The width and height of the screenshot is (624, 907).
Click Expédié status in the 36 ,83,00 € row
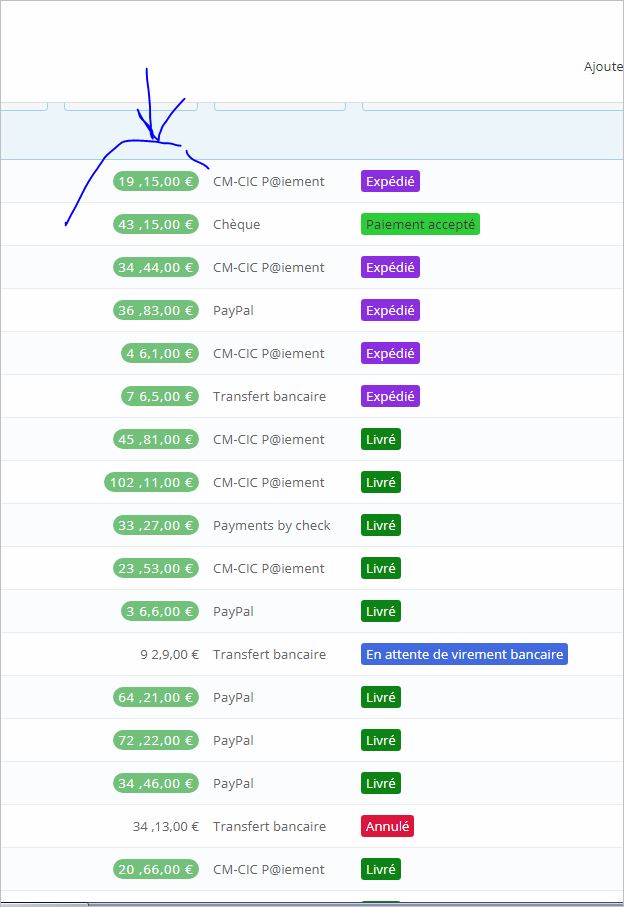(x=390, y=310)
